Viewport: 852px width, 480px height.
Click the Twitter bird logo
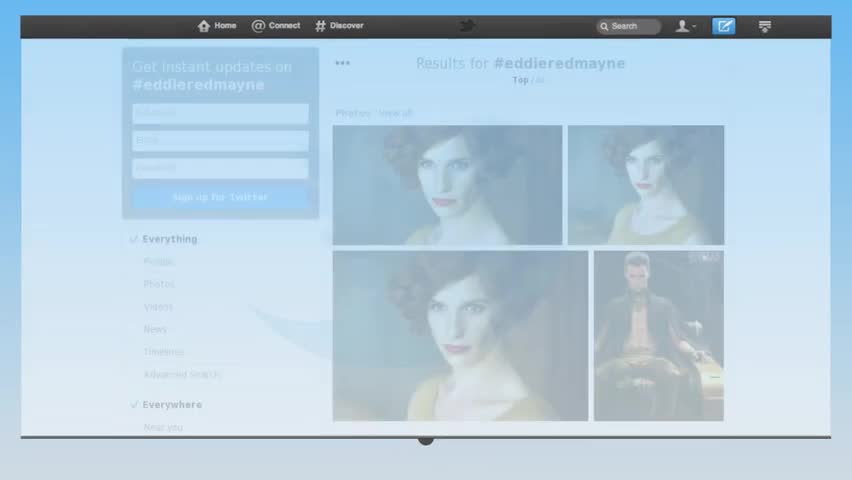click(x=467, y=26)
